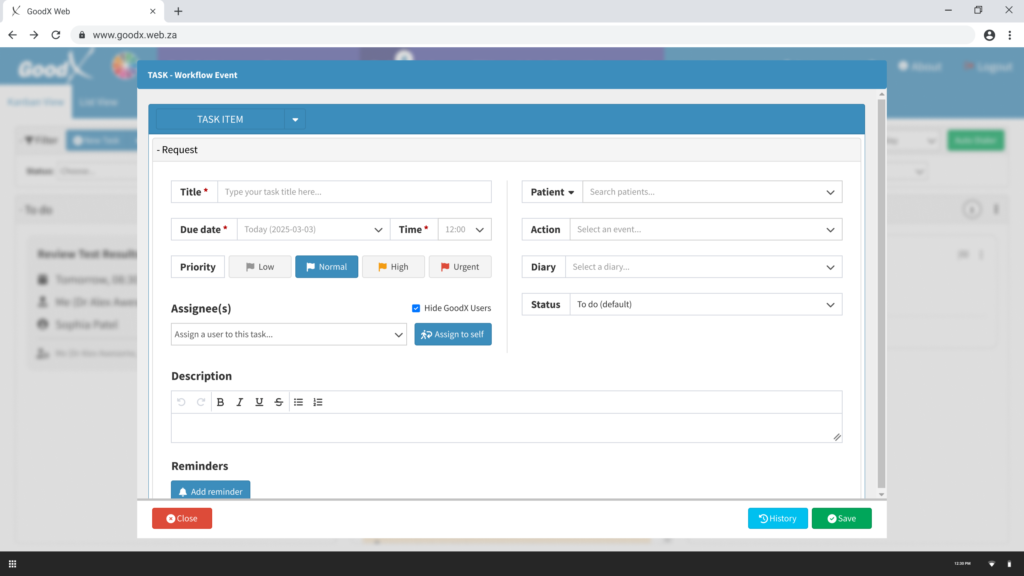Image resolution: width=1024 pixels, height=576 pixels.
Task: Switch to the GoodX Web browser tab
Action: [82, 11]
